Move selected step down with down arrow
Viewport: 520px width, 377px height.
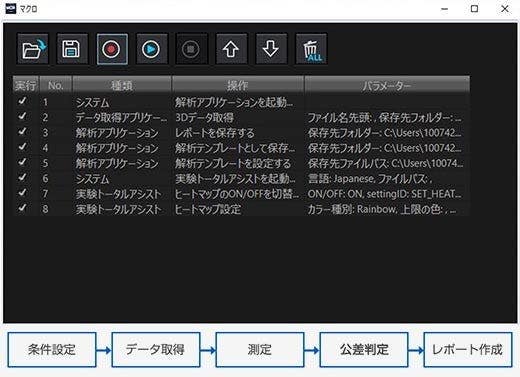pyautogui.click(x=271, y=49)
